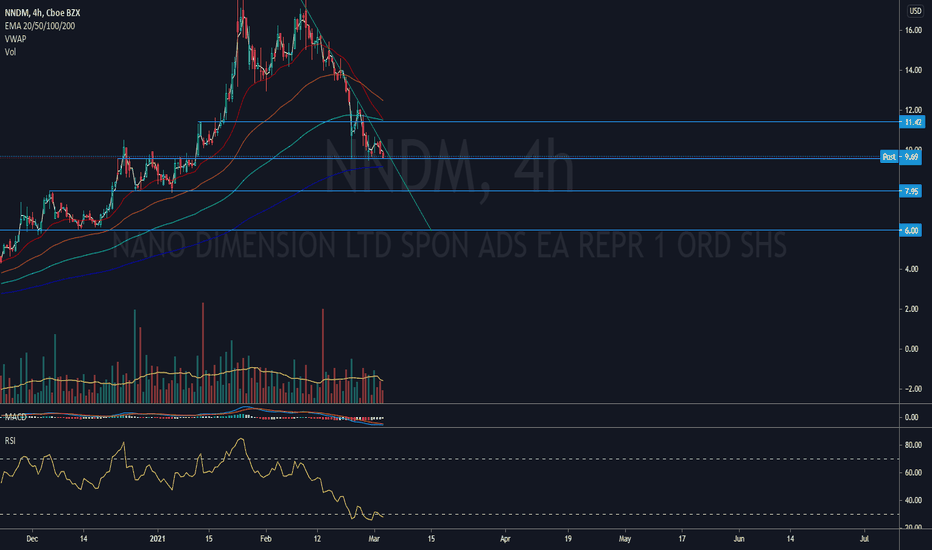Click the 80.00 RSI axis value
Viewport: 932px width, 550px height.
913,445
